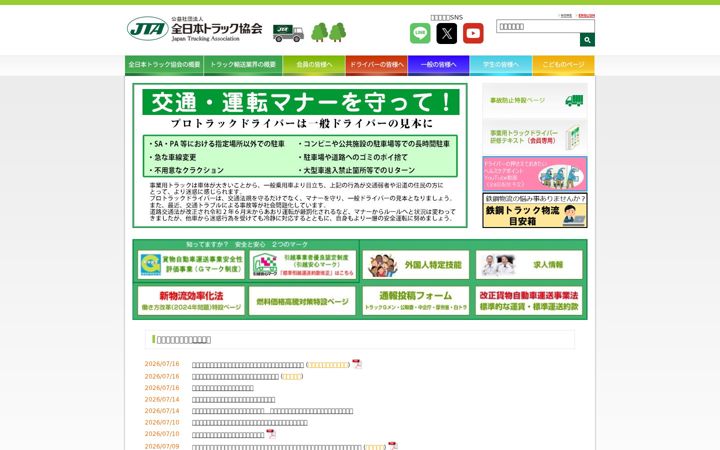Viewport: 720px width, 450px height.
Task: Open こどものページ menu
Action: 563,65
